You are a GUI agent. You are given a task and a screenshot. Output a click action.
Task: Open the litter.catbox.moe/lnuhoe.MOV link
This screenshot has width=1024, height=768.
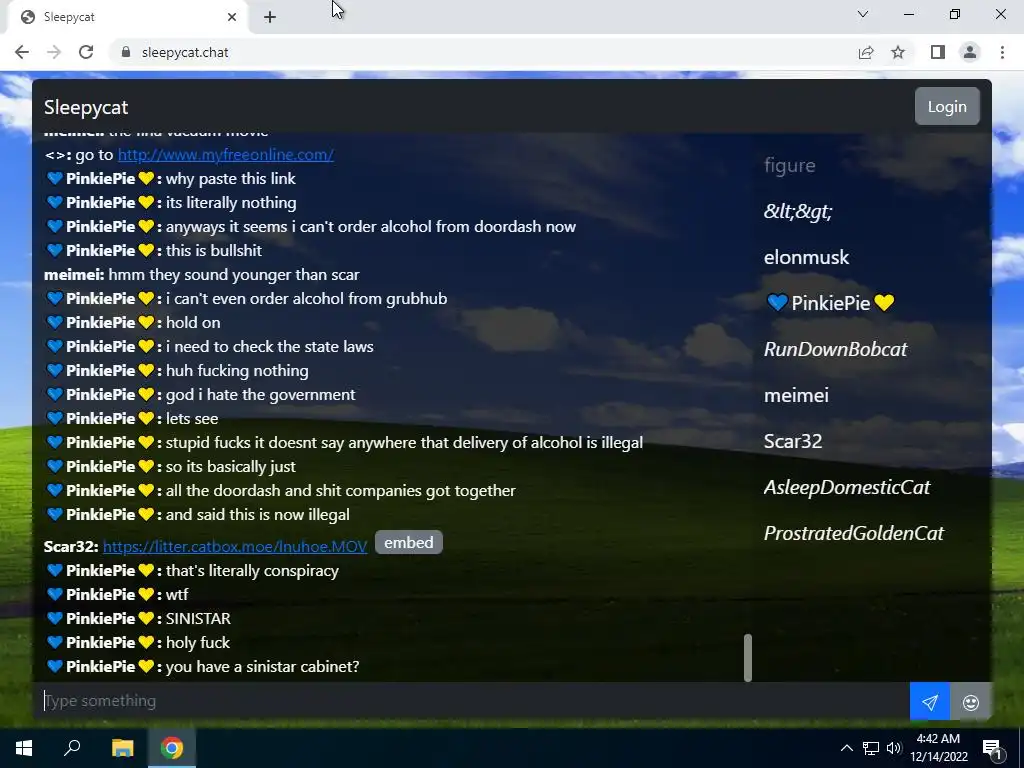coord(235,547)
